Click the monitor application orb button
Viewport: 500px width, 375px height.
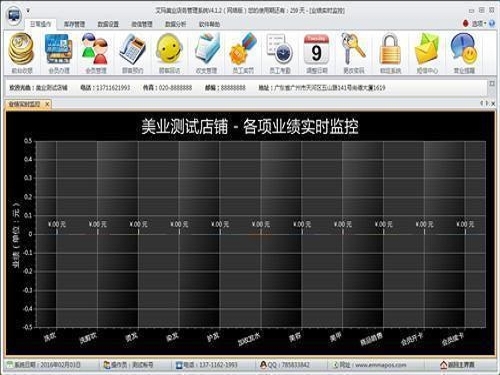coord(14,15)
